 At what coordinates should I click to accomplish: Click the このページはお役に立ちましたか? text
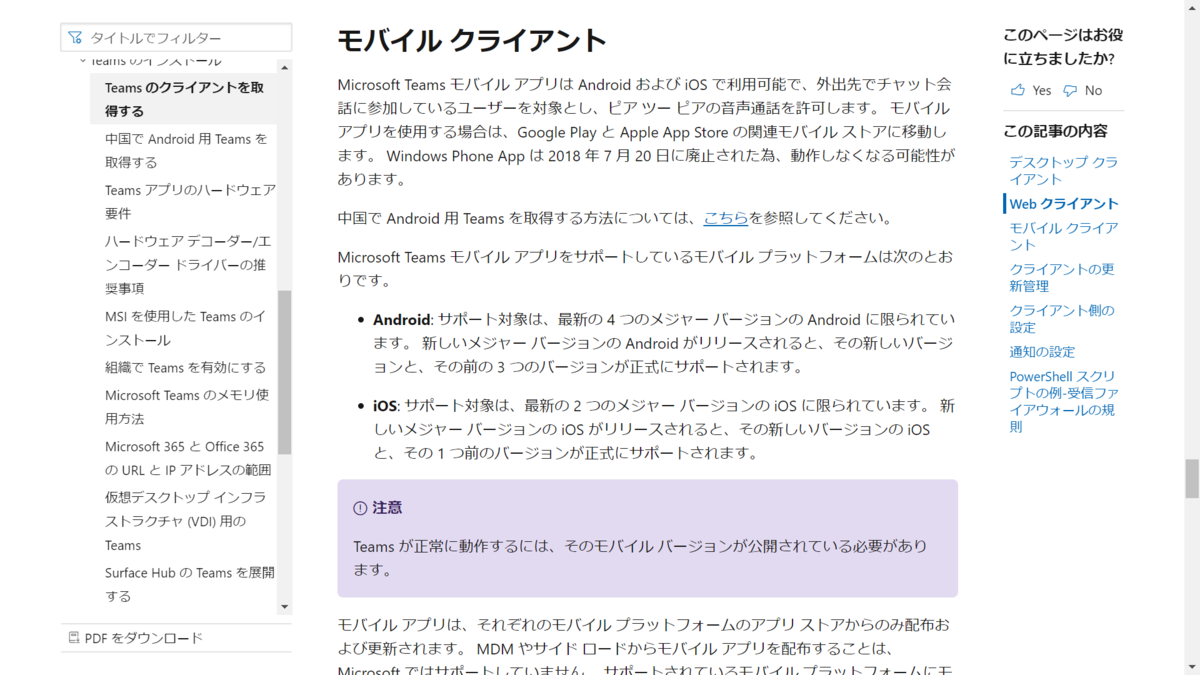pyautogui.click(x=1063, y=46)
